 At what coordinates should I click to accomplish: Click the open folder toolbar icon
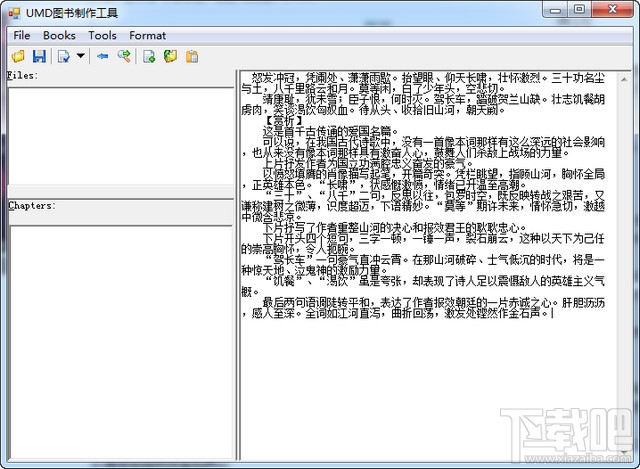click(18, 56)
